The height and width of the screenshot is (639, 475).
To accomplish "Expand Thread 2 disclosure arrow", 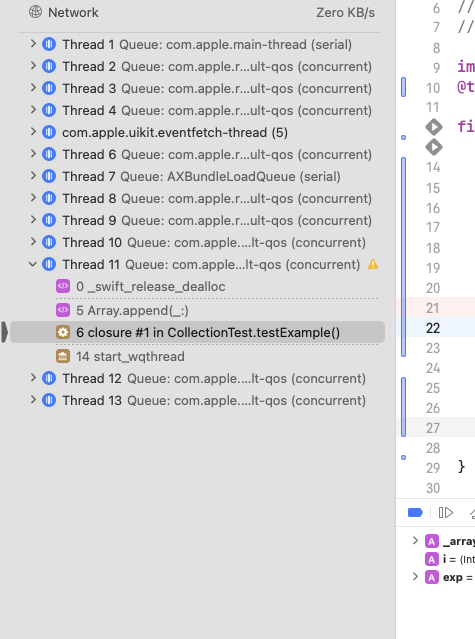I will pos(33,66).
